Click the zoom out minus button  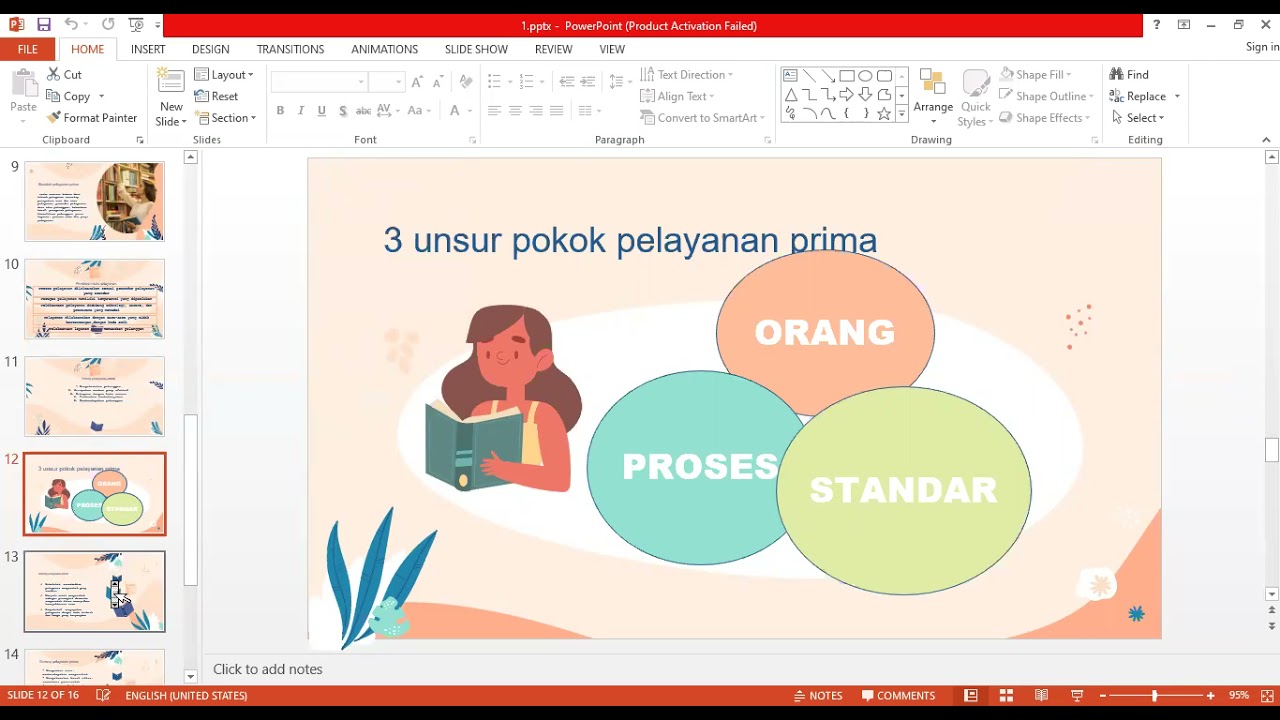(x=1102, y=695)
